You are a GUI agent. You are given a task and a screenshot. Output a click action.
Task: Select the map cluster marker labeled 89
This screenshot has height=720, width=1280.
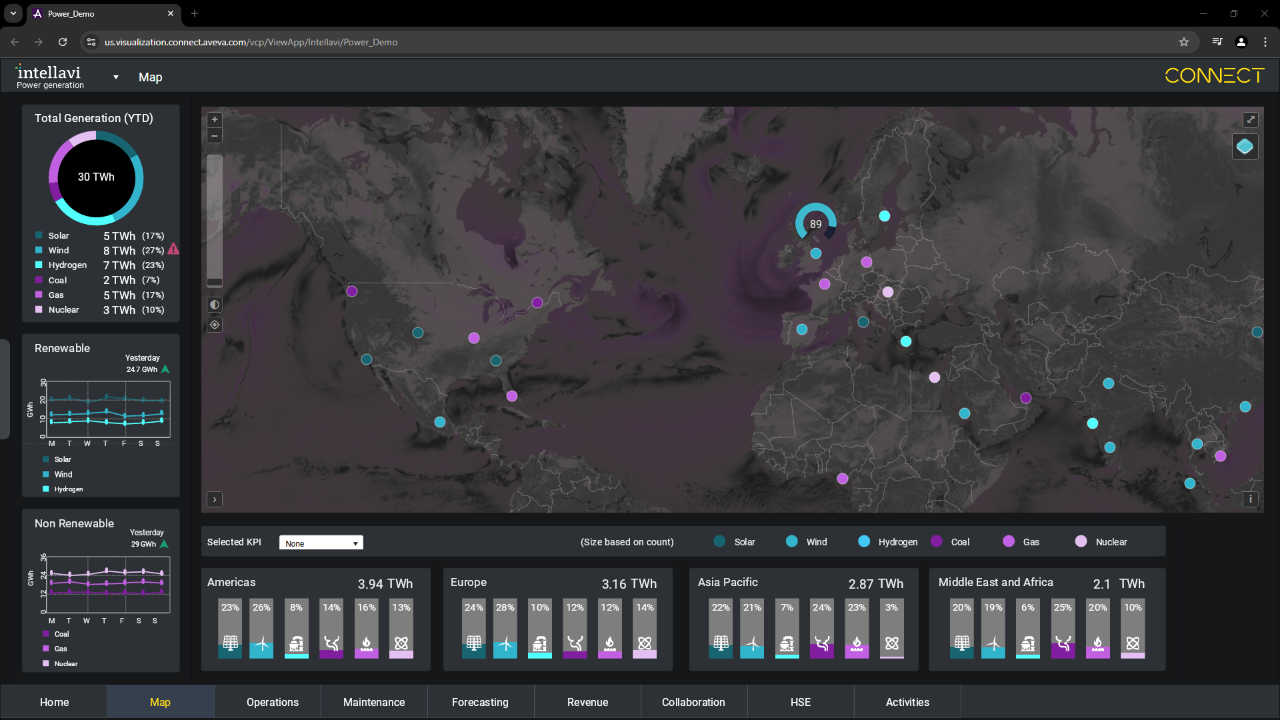coord(816,224)
